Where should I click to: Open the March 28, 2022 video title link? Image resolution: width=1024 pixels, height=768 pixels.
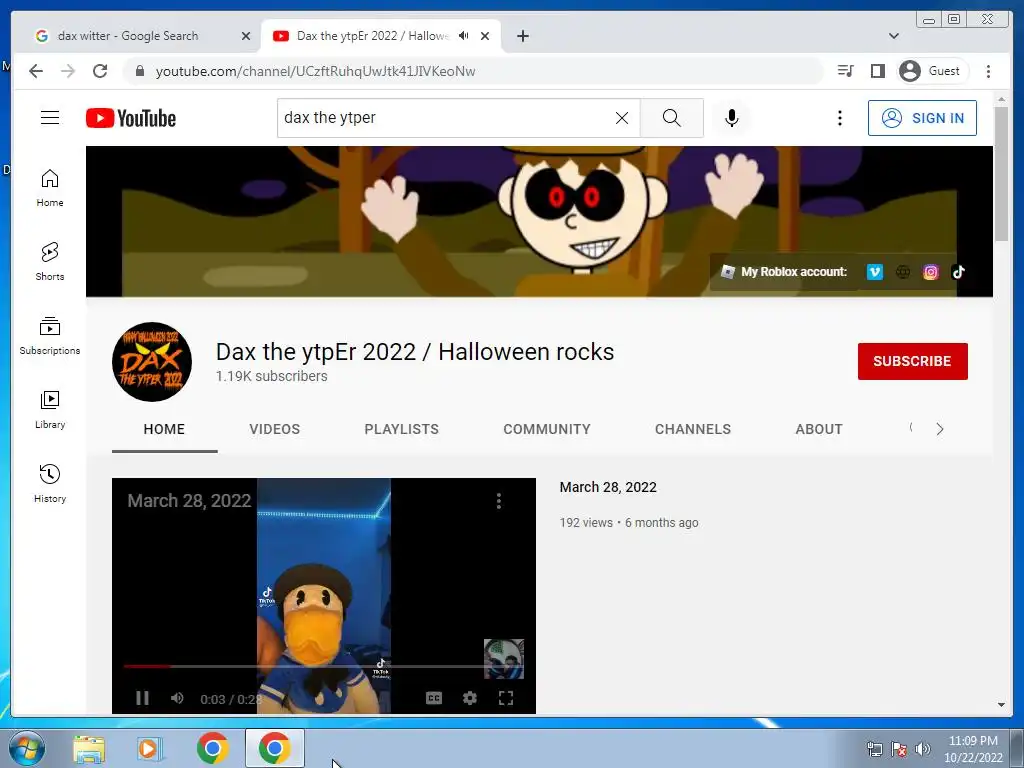(608, 487)
